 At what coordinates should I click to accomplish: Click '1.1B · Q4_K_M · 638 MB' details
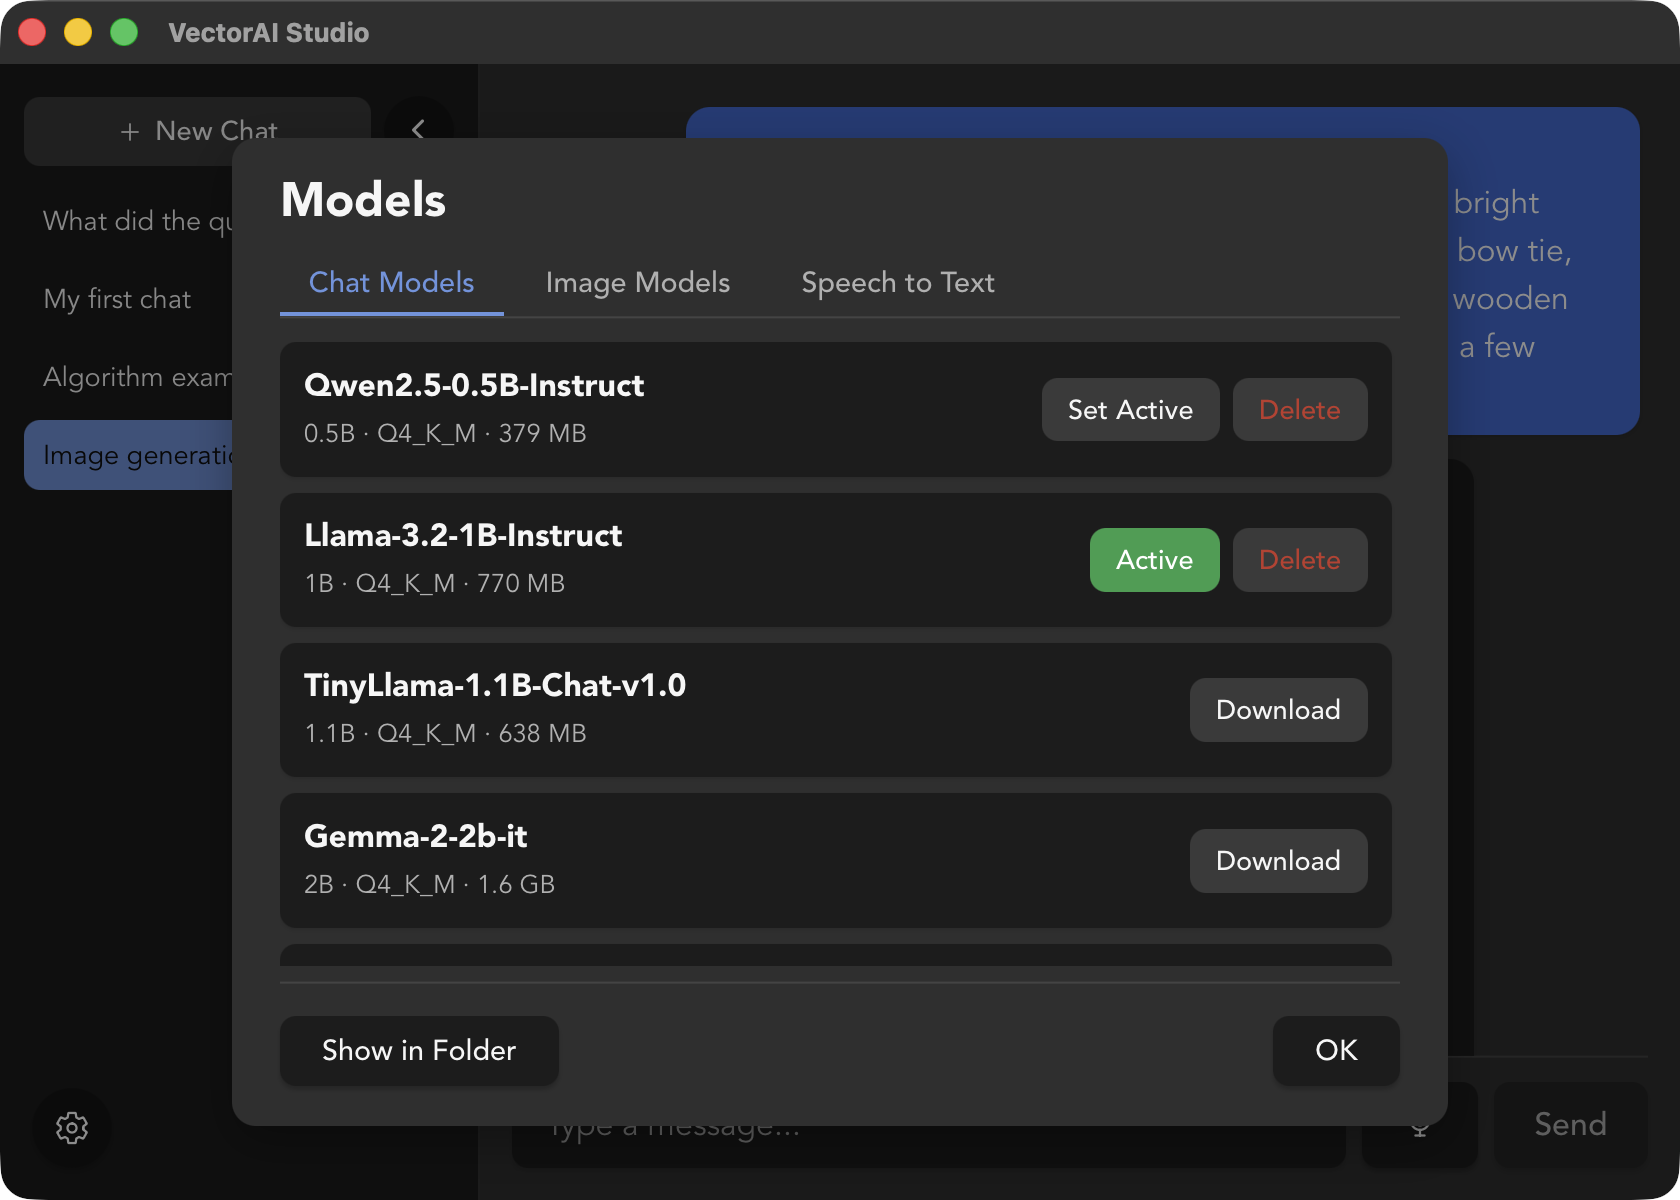point(445,734)
